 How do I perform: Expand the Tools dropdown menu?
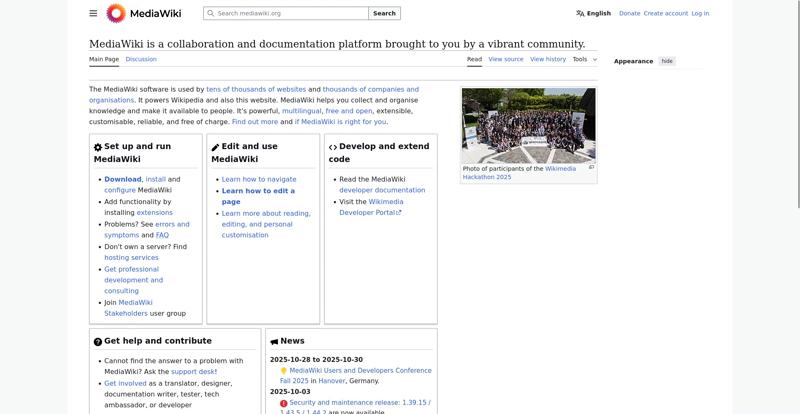[584, 59]
